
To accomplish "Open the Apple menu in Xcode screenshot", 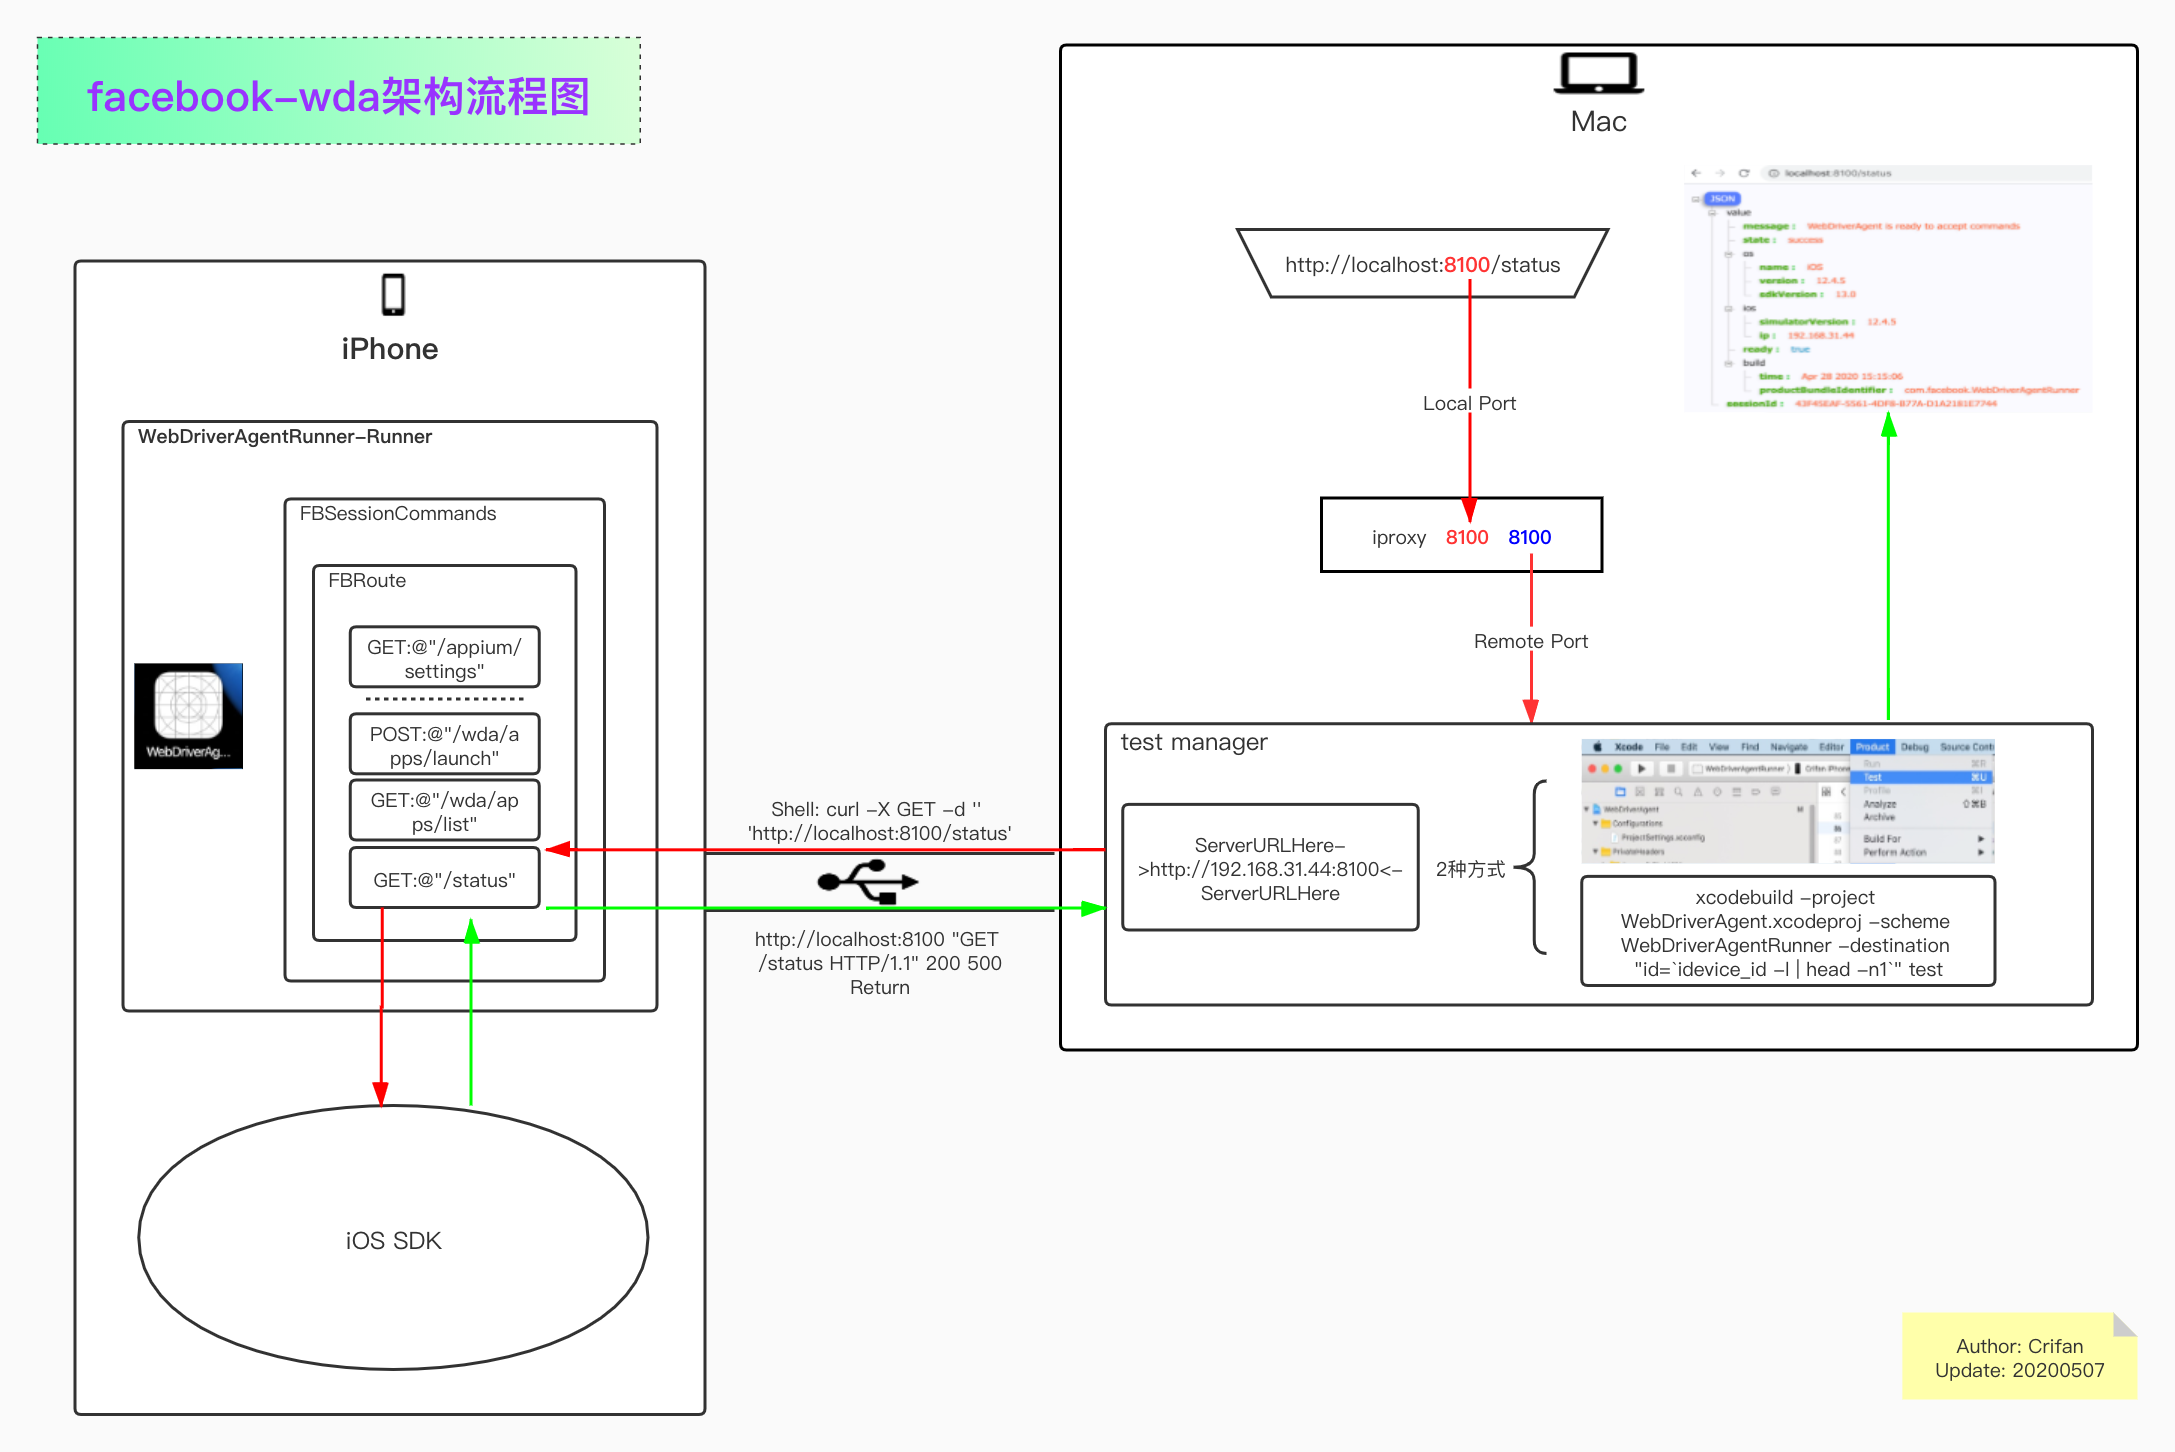I will pos(1597,746).
